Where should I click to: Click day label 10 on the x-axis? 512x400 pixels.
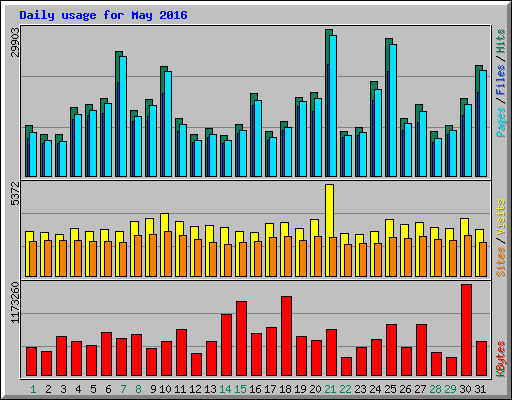coord(165,389)
